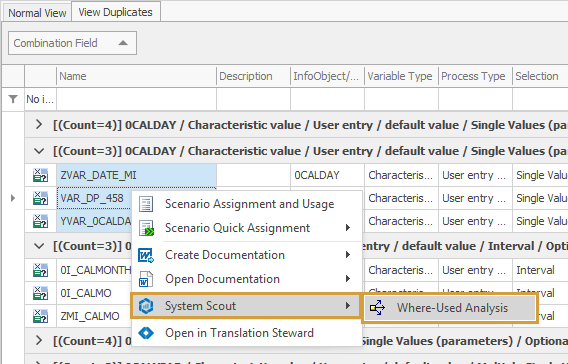Click the variable icon beside 0I_CALMO
The image size is (568, 364).
click(40, 293)
